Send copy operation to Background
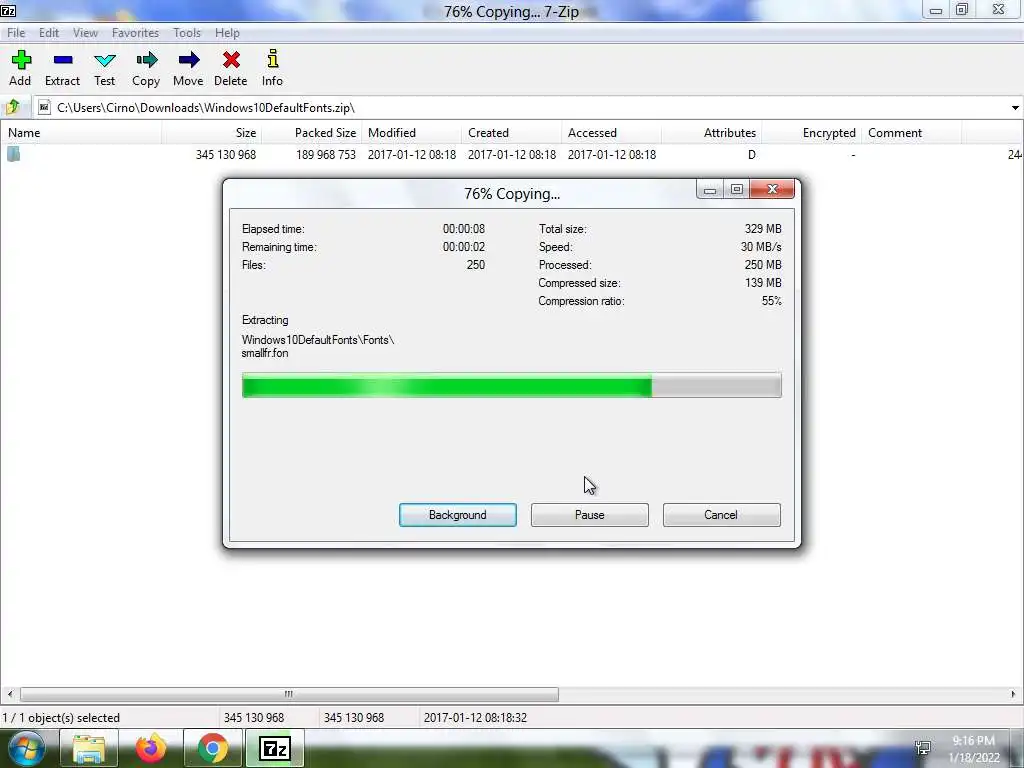The width and height of the screenshot is (1024, 768). (x=458, y=515)
